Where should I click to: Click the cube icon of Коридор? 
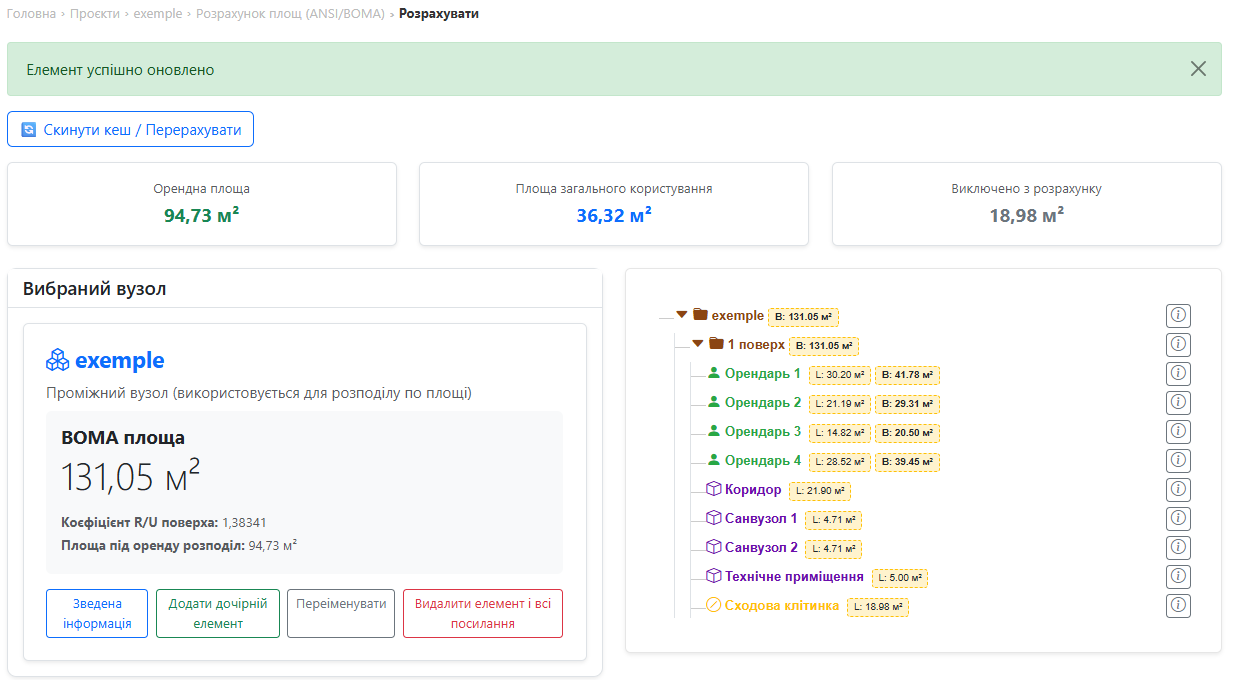click(x=714, y=489)
